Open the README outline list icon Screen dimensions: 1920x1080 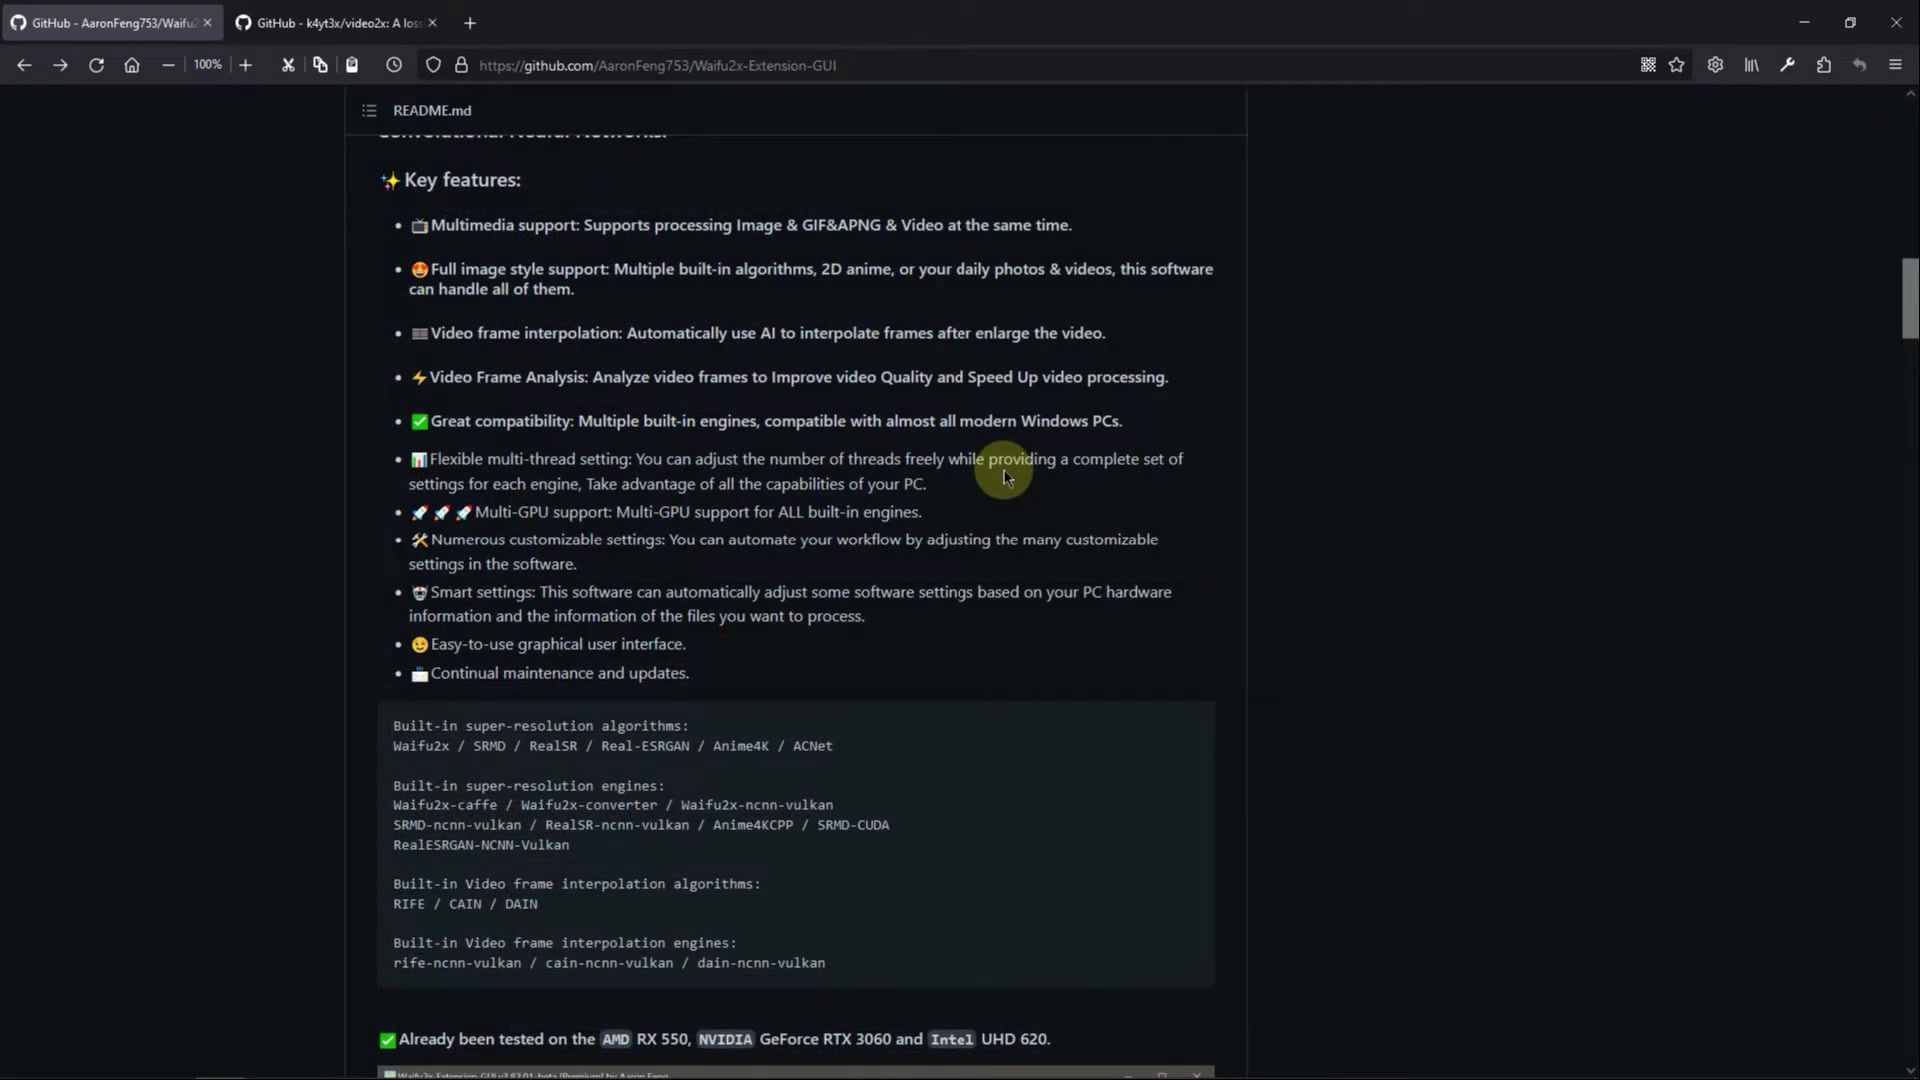click(369, 110)
